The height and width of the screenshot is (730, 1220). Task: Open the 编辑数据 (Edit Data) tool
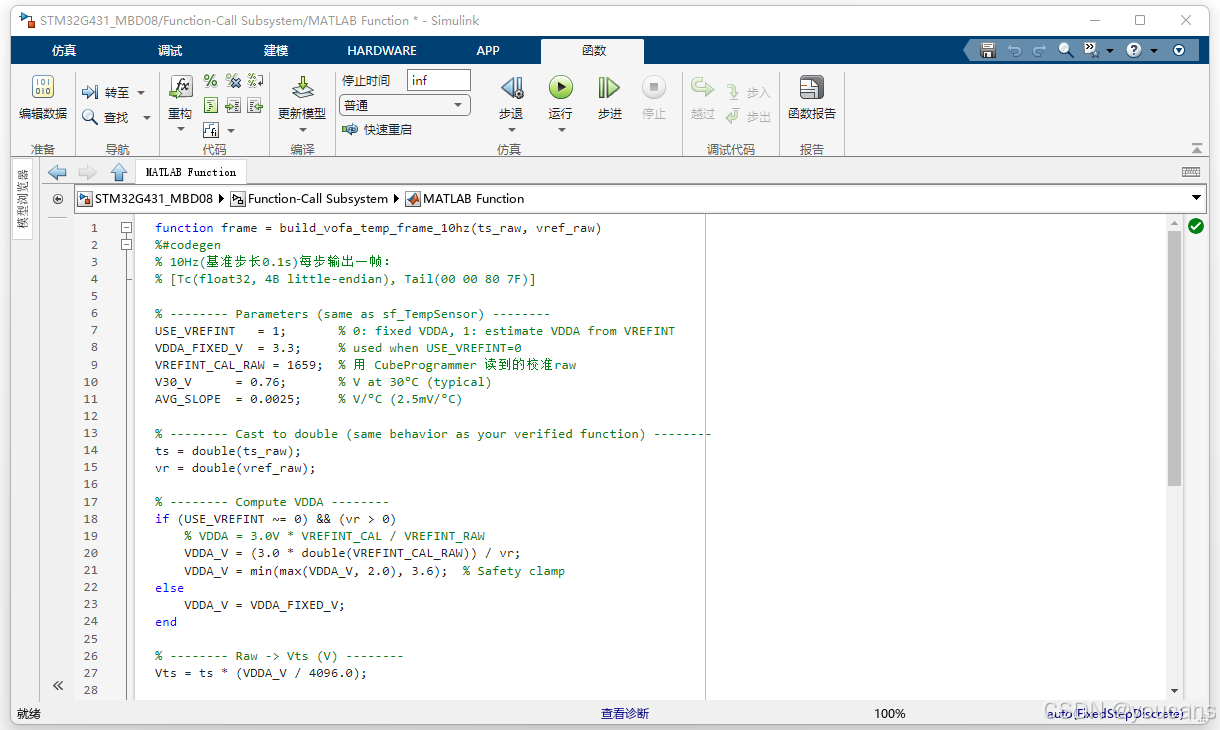(43, 98)
